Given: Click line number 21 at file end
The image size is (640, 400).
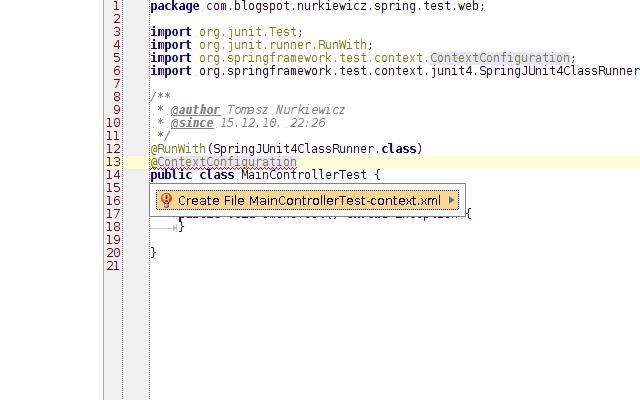Looking at the screenshot, I should (x=113, y=266).
